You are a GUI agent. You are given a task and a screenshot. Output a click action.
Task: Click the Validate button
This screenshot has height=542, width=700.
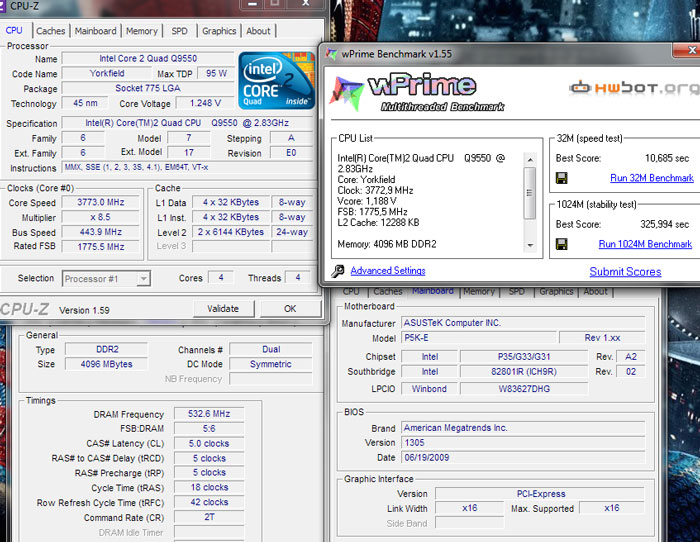[223, 309]
